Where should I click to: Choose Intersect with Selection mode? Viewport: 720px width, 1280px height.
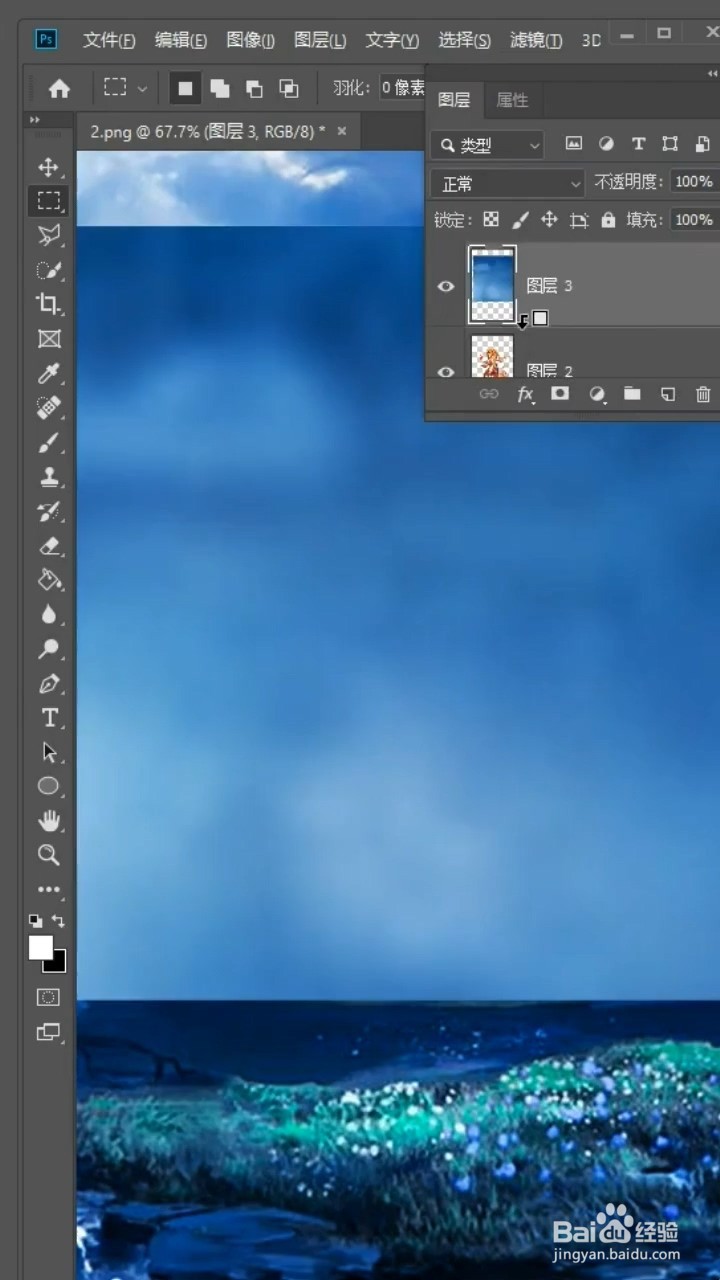tap(288, 89)
